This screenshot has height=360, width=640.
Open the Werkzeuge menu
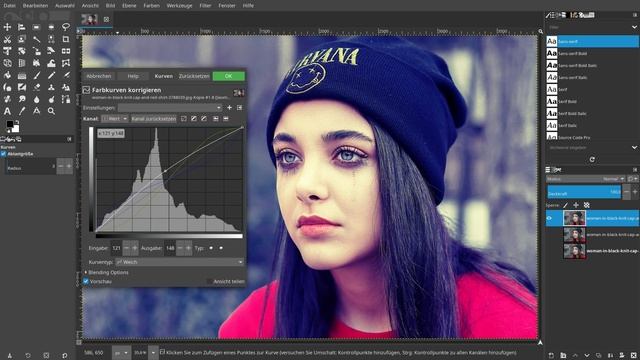(x=179, y=6)
